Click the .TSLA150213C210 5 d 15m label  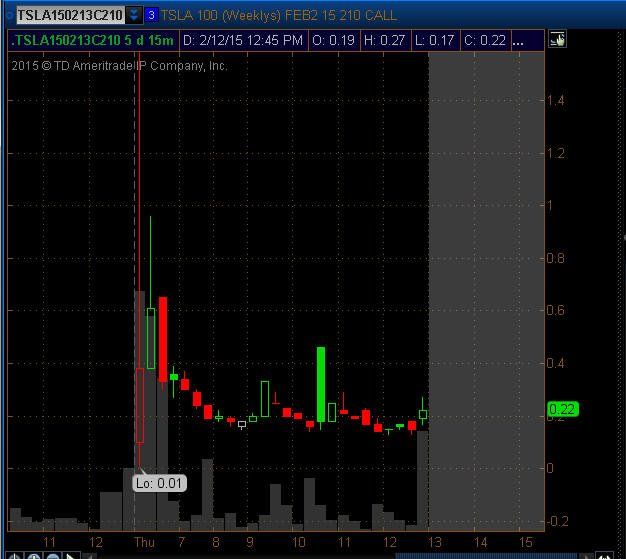point(93,40)
